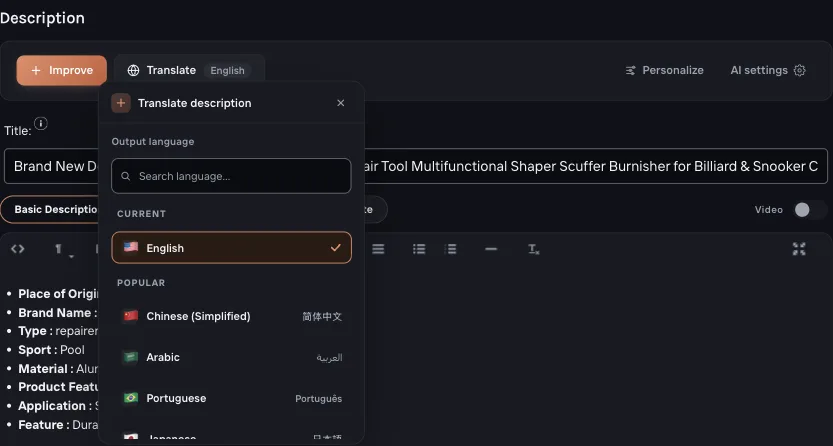The image size is (833, 446).
Task: Click the globe icon beside Translate
Action: pos(133,70)
